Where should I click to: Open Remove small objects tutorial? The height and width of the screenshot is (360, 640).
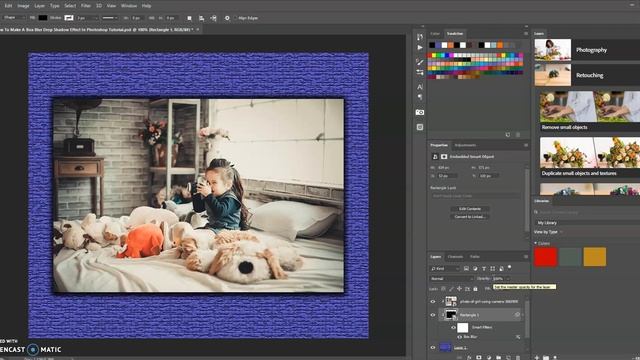tap(590, 111)
